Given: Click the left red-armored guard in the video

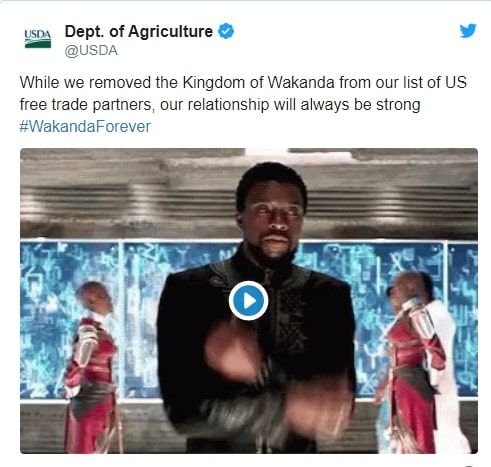Looking at the screenshot, I should coord(91,367).
